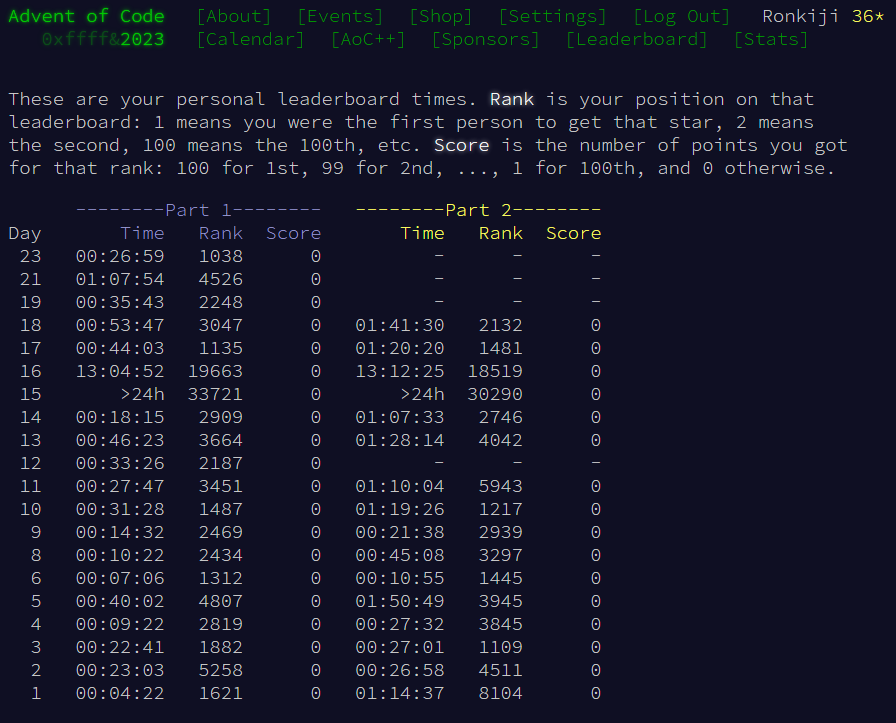Open the About page
This screenshot has width=896, height=723.
point(234,16)
